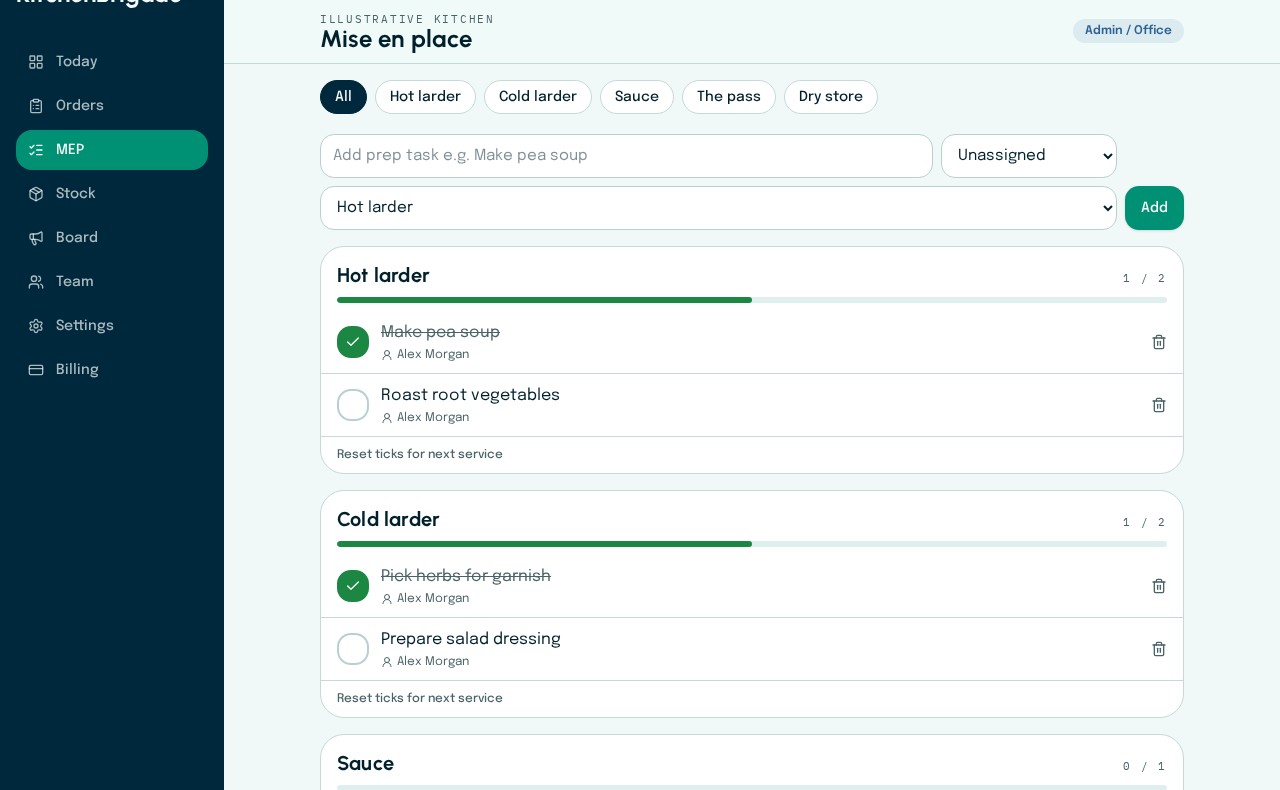Delete the Pick herbs for garnish task
1280x790 pixels.
[x=1159, y=586]
